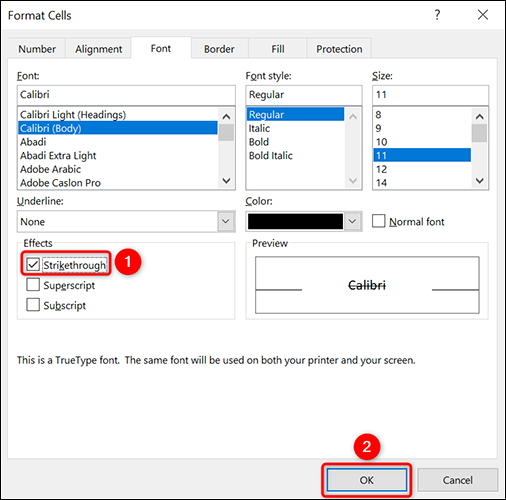Screen dimensions: 506x500
Task: Select Italic font style
Action: (295, 128)
